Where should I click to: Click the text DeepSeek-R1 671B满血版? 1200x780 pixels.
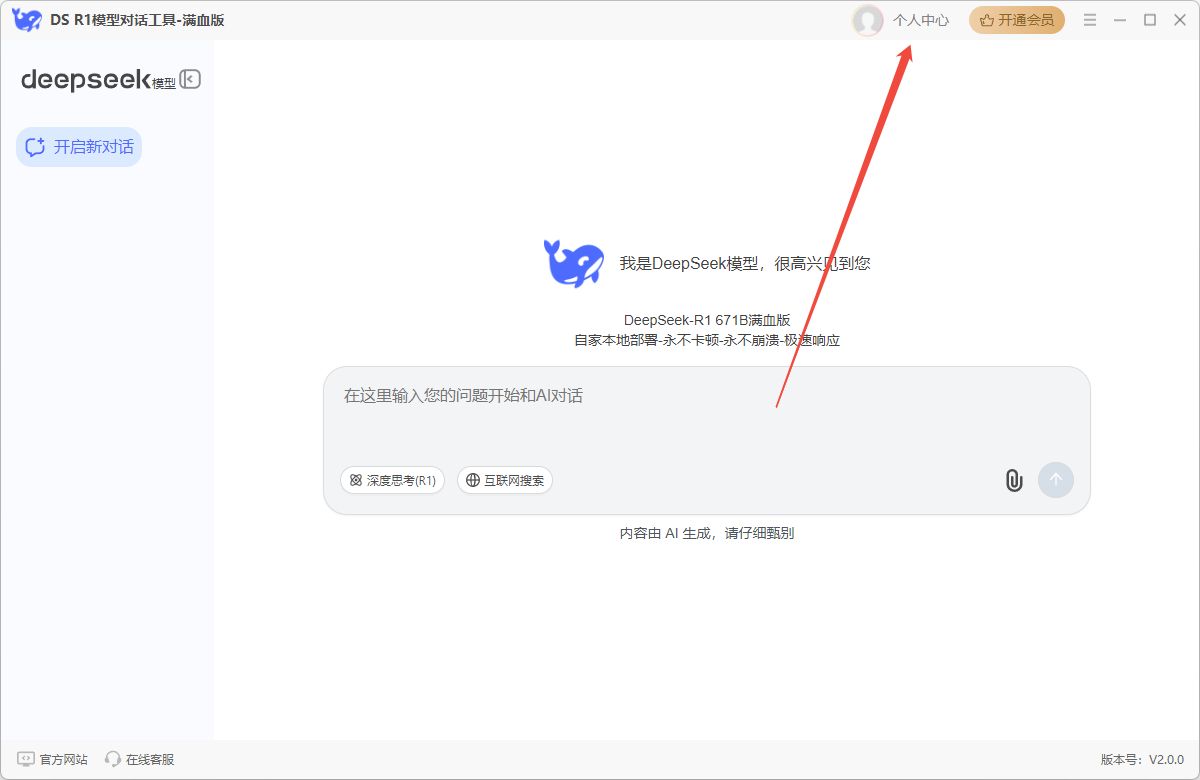tap(707, 320)
